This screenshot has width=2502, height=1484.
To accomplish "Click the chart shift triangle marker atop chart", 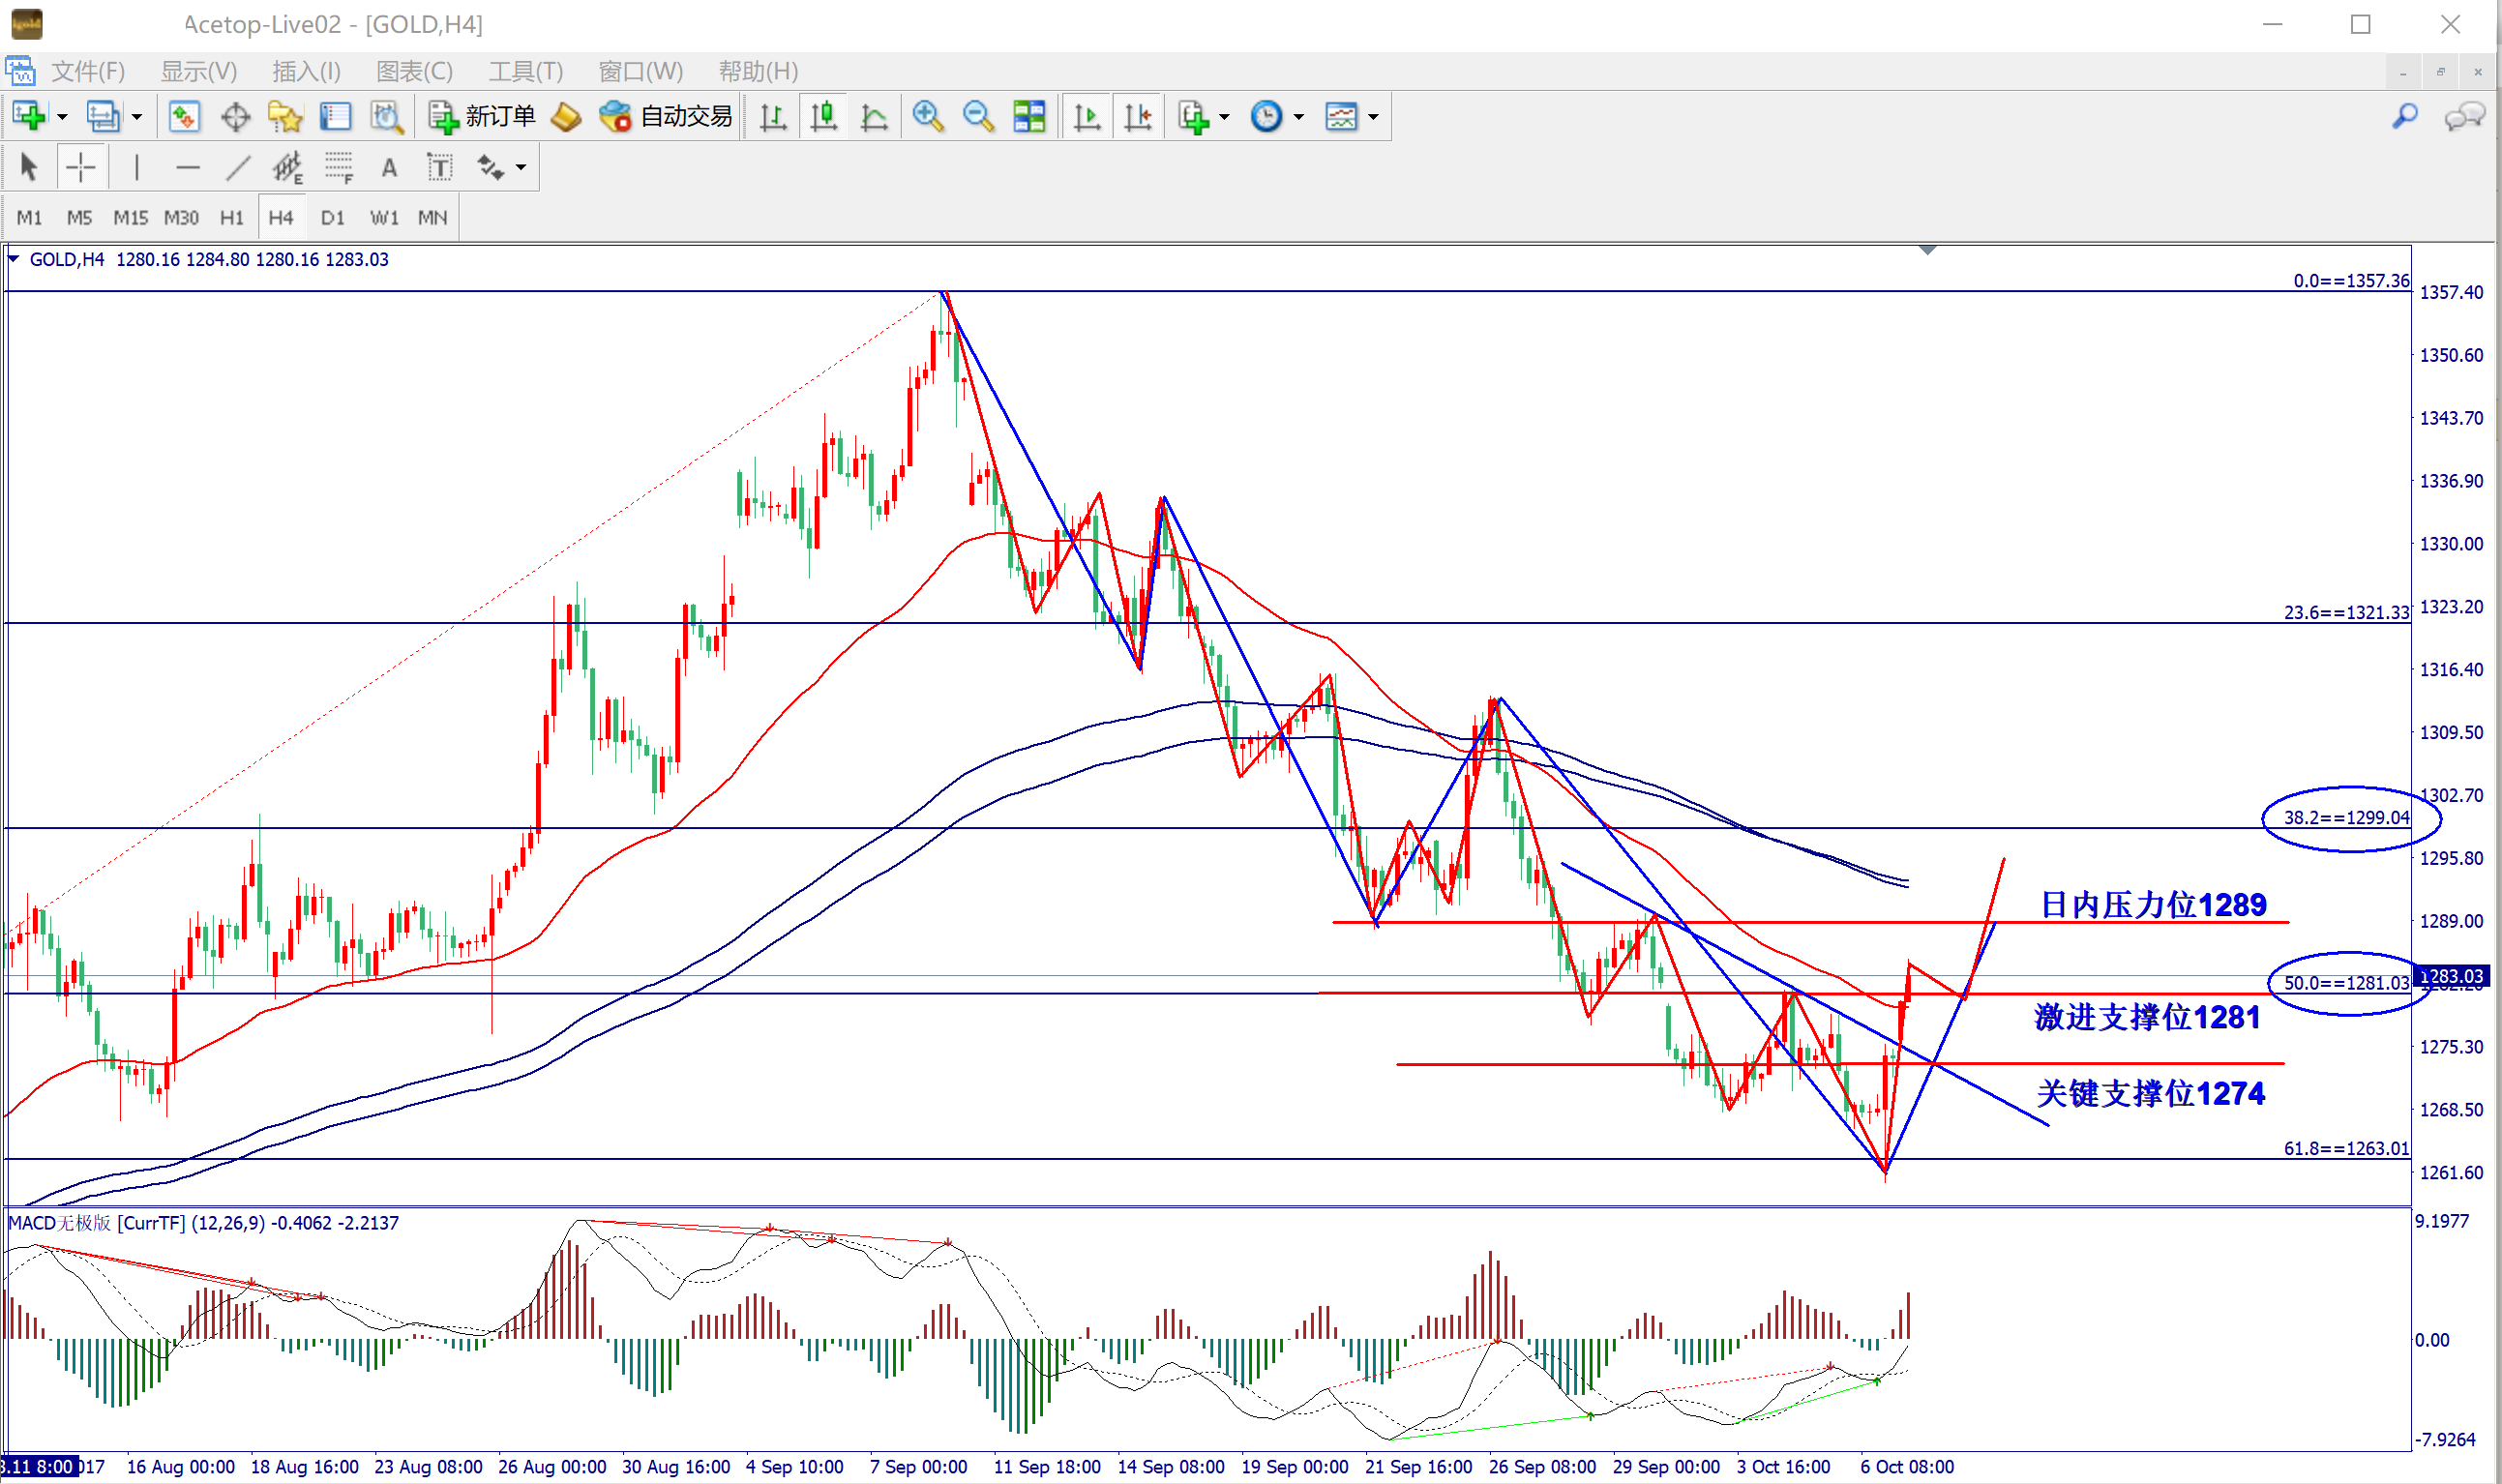I will 1927,250.
